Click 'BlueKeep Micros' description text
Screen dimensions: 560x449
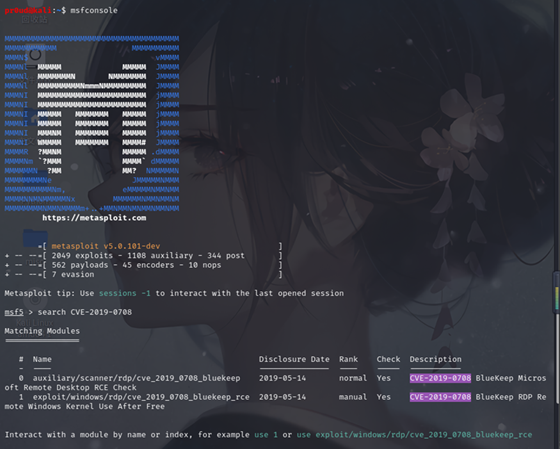(x=511, y=378)
